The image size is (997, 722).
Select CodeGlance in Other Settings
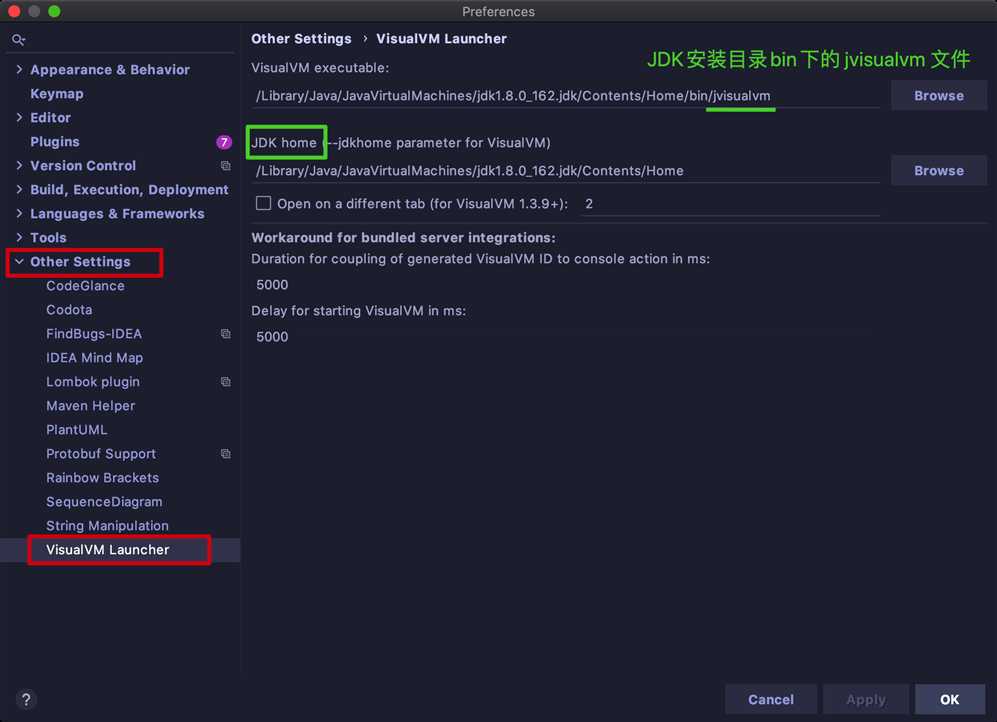[85, 286]
